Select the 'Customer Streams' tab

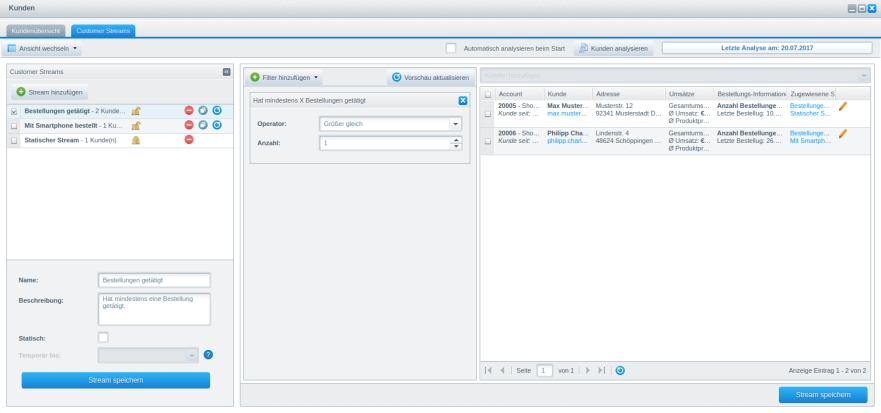(x=102, y=31)
